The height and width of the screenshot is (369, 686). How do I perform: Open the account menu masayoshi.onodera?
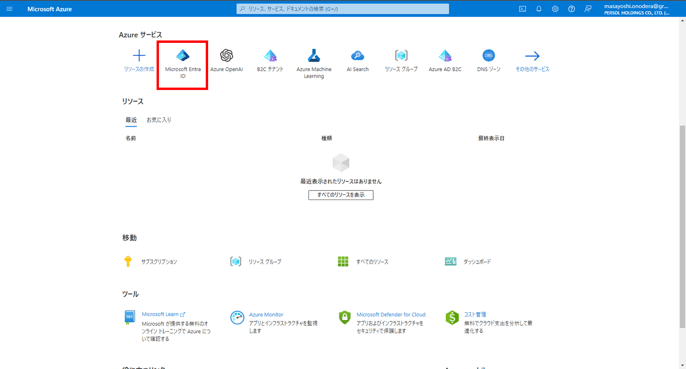pyautogui.click(x=637, y=9)
